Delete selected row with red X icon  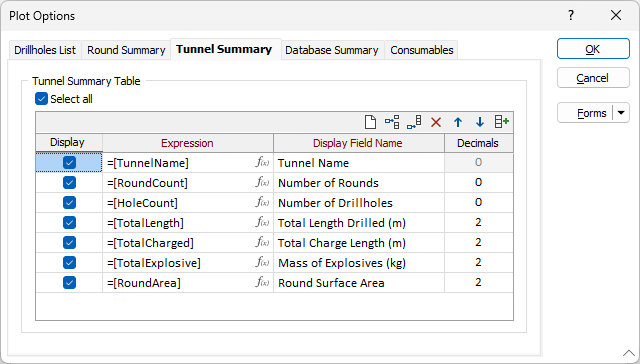pyautogui.click(x=436, y=122)
